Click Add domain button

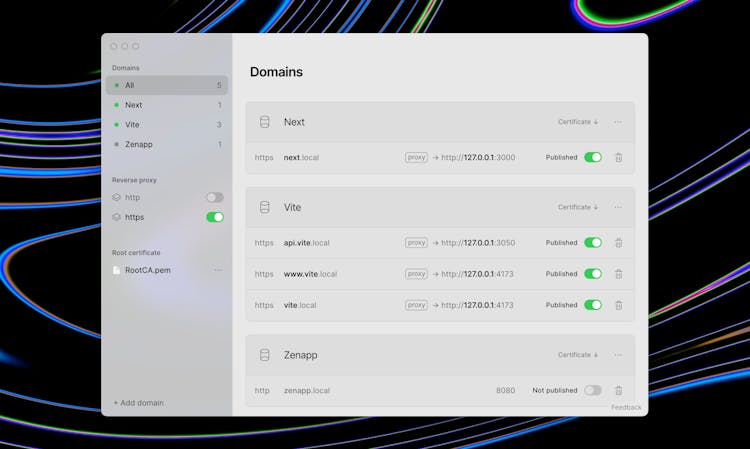pyautogui.click(x=139, y=403)
